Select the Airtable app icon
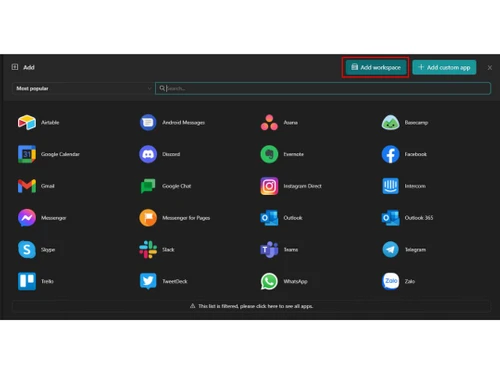 coord(27,122)
